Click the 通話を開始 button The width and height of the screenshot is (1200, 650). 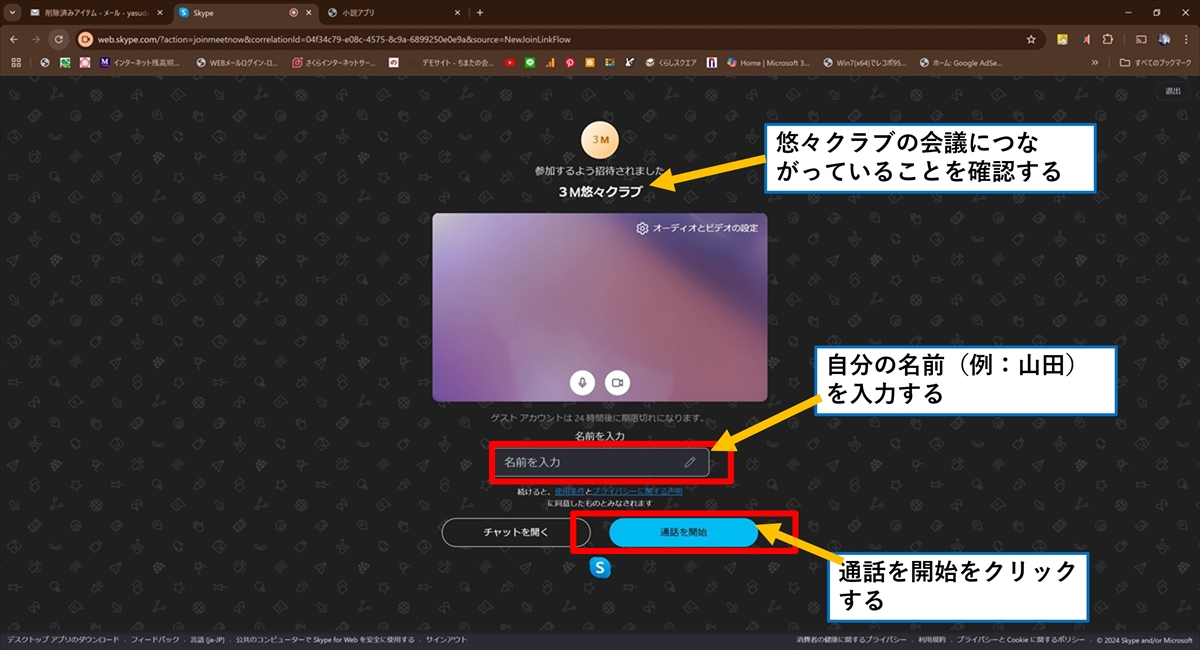pos(683,533)
